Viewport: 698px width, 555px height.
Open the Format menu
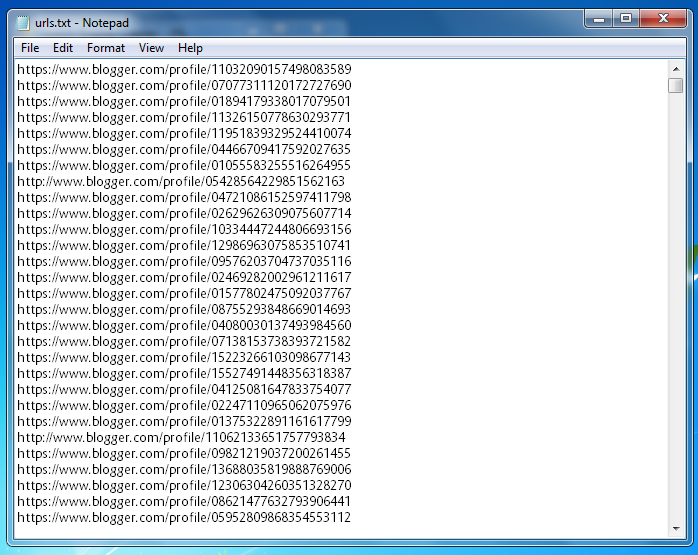tap(106, 48)
